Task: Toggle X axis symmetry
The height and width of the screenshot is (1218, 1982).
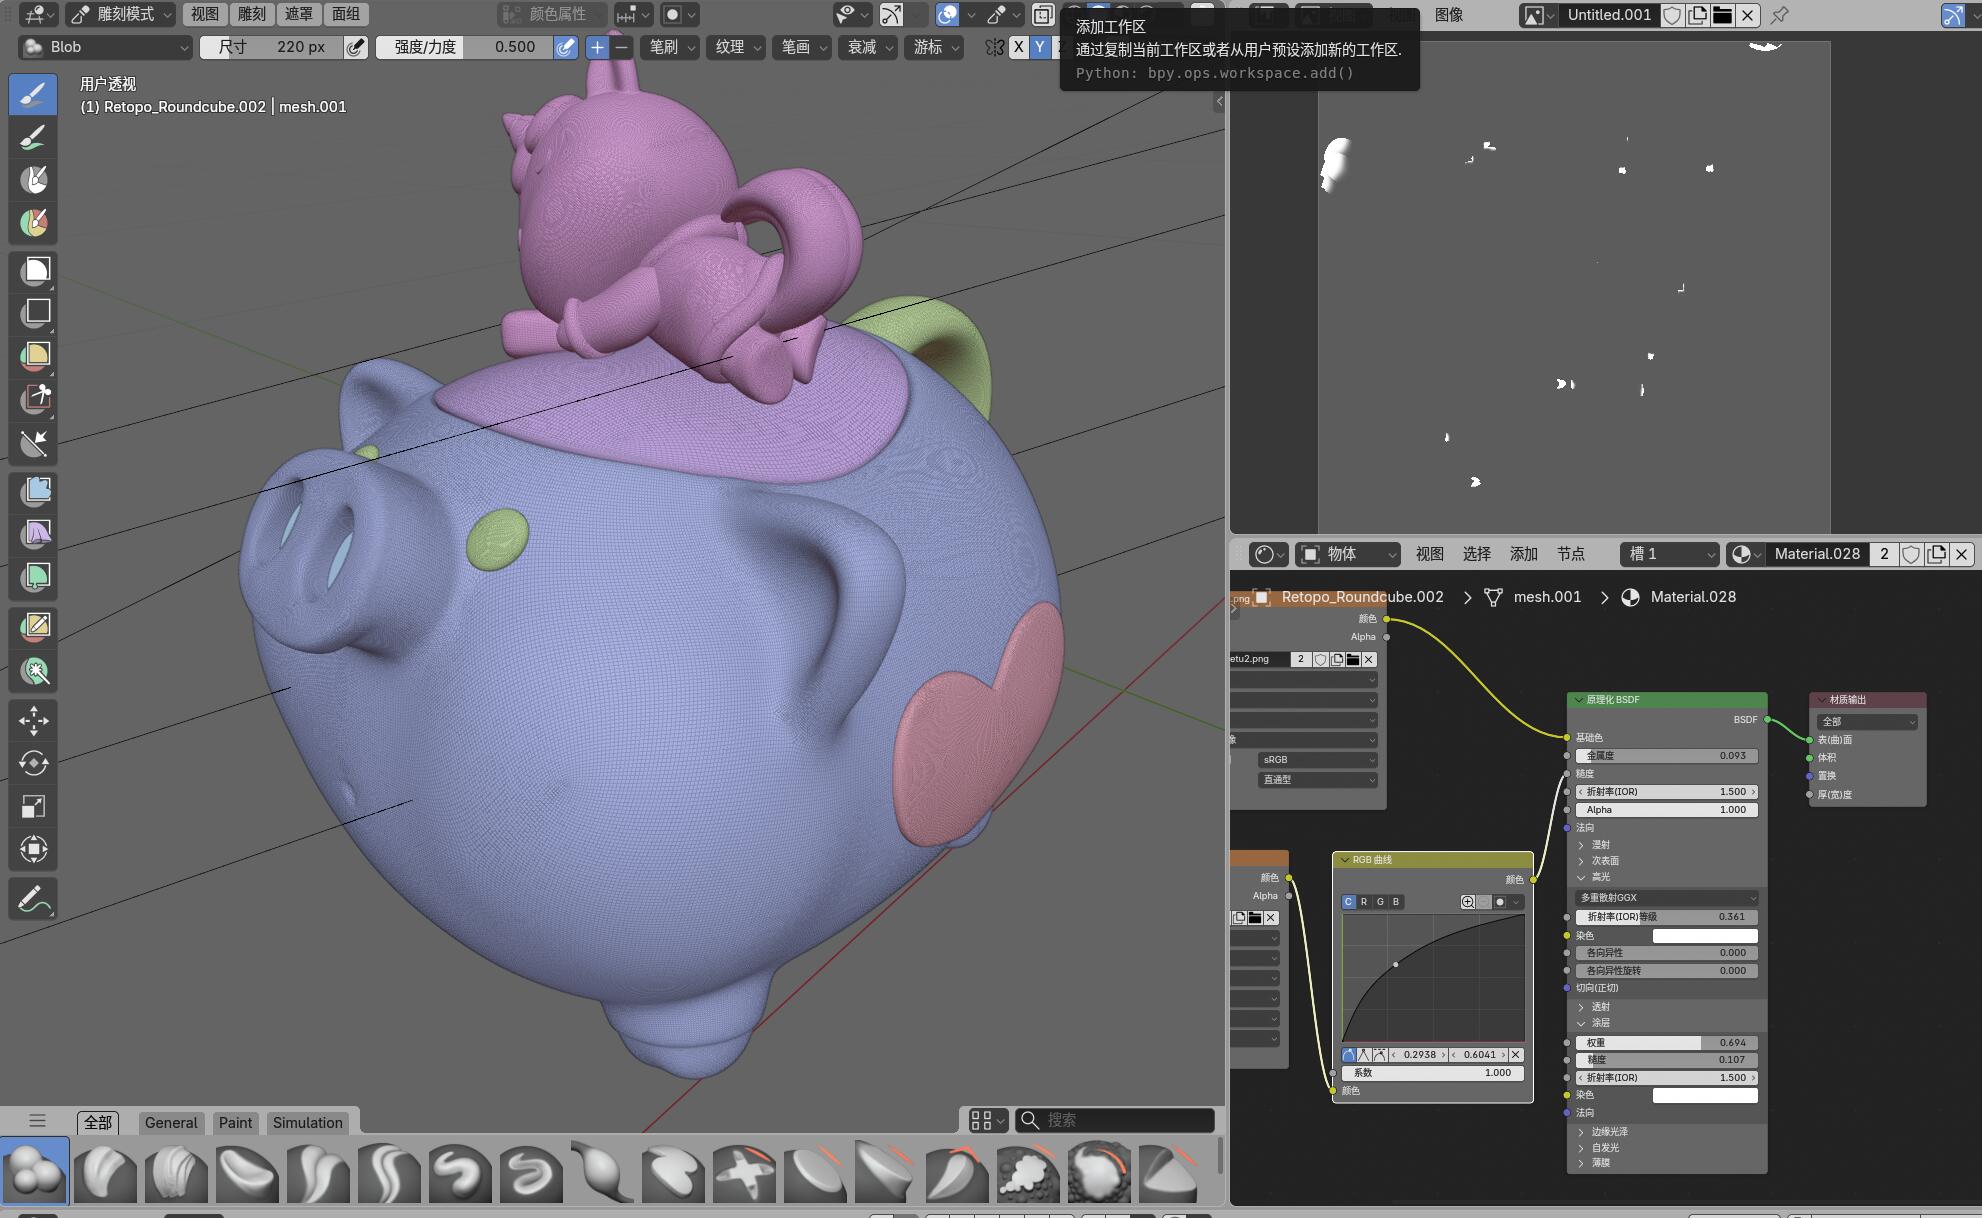Action: coord(1018,47)
